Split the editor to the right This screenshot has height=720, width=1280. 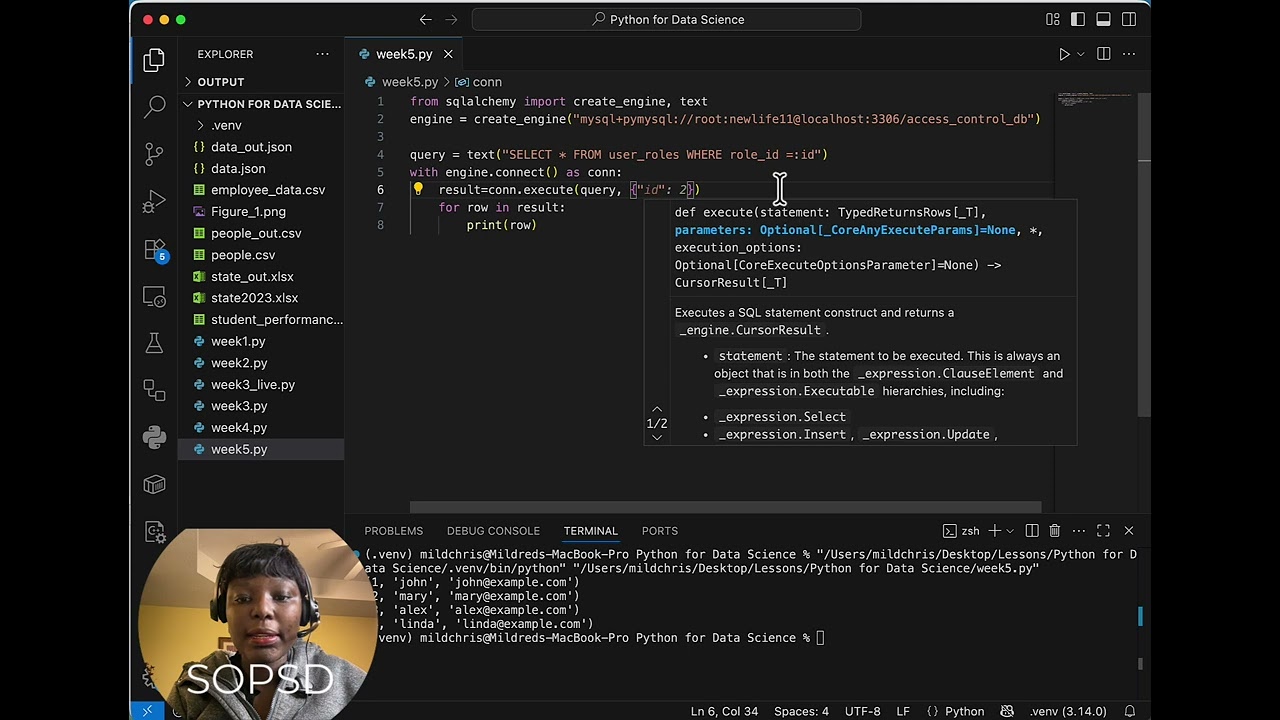coord(1104,54)
